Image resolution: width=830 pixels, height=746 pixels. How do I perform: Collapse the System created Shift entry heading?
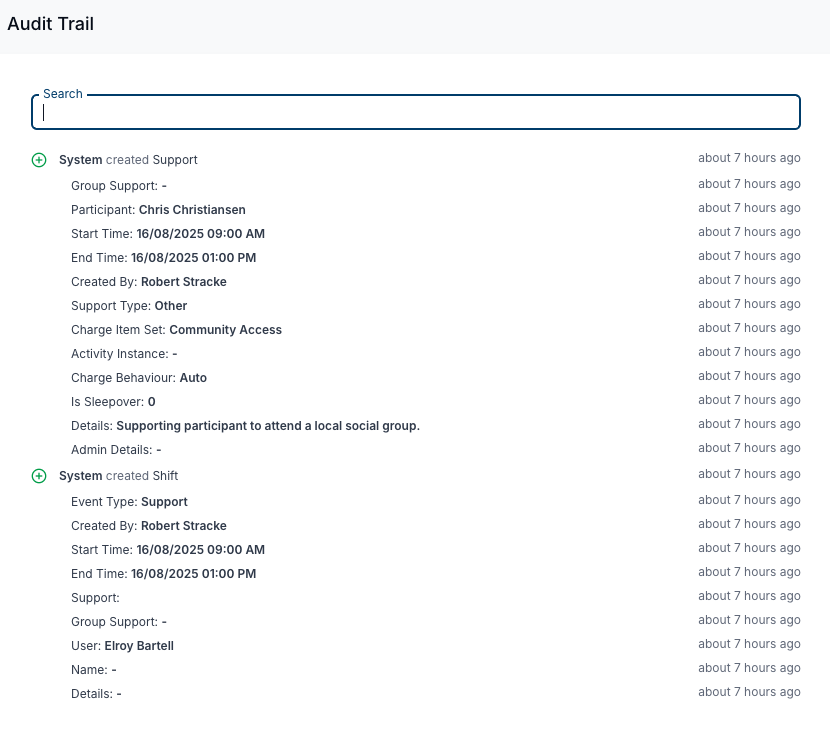[x=118, y=476]
